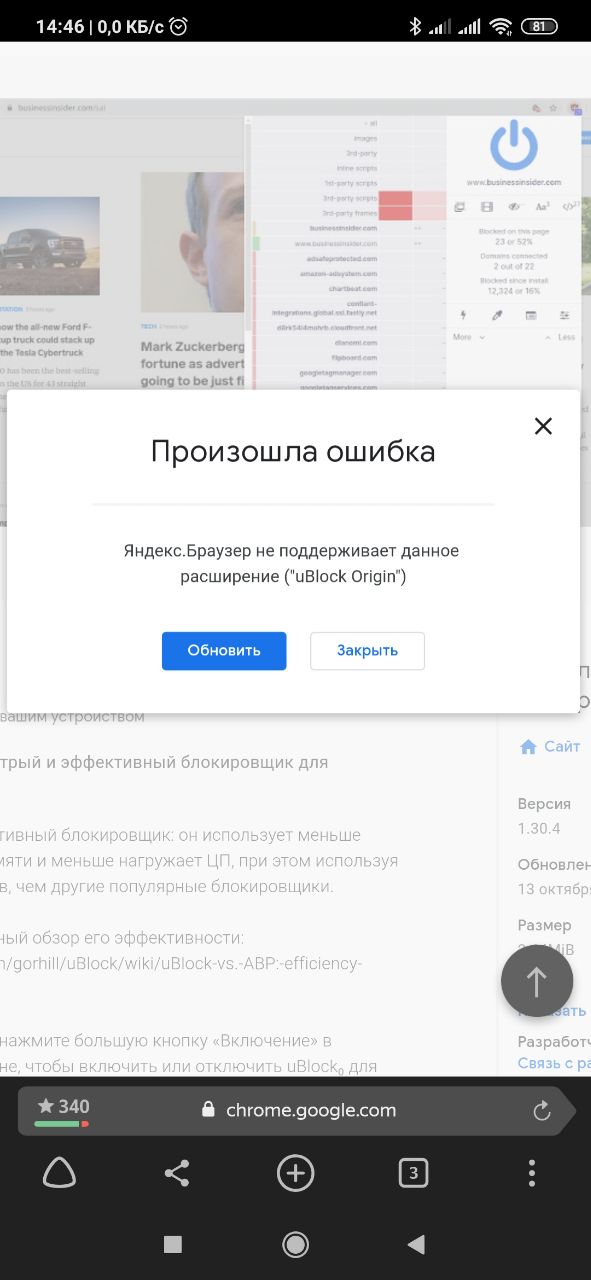Tap the Bluetooth icon in status bar
The image size is (591, 1280).
(x=416, y=27)
